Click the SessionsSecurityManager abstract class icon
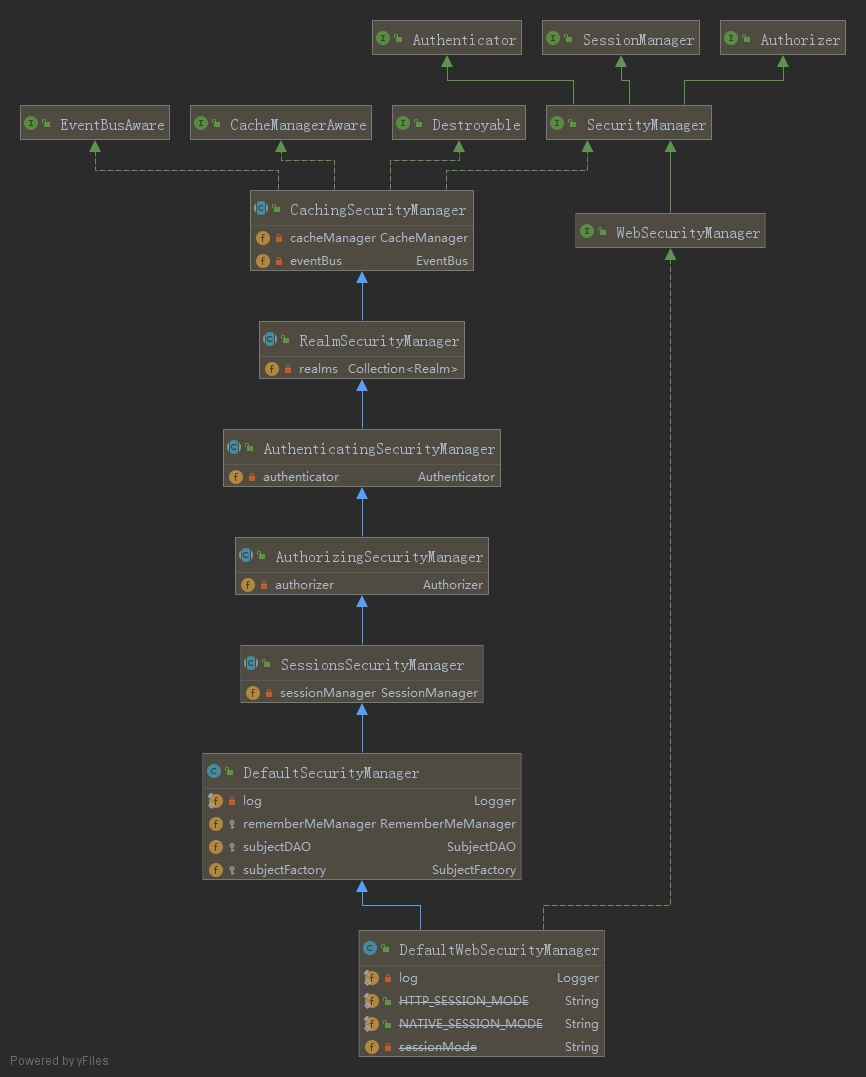The width and height of the screenshot is (866, 1077). pyautogui.click(x=251, y=663)
